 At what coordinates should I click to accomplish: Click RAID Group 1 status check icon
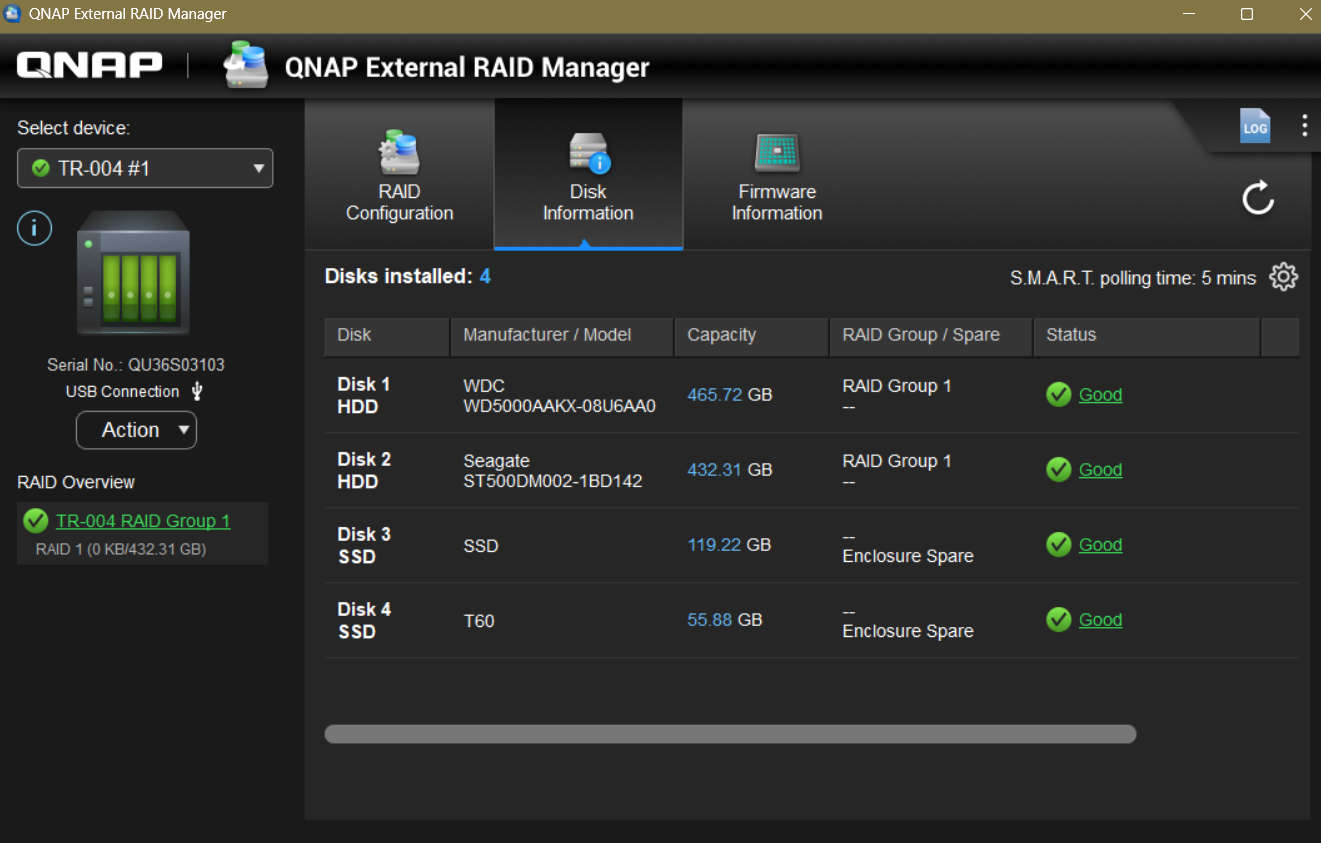(36, 521)
